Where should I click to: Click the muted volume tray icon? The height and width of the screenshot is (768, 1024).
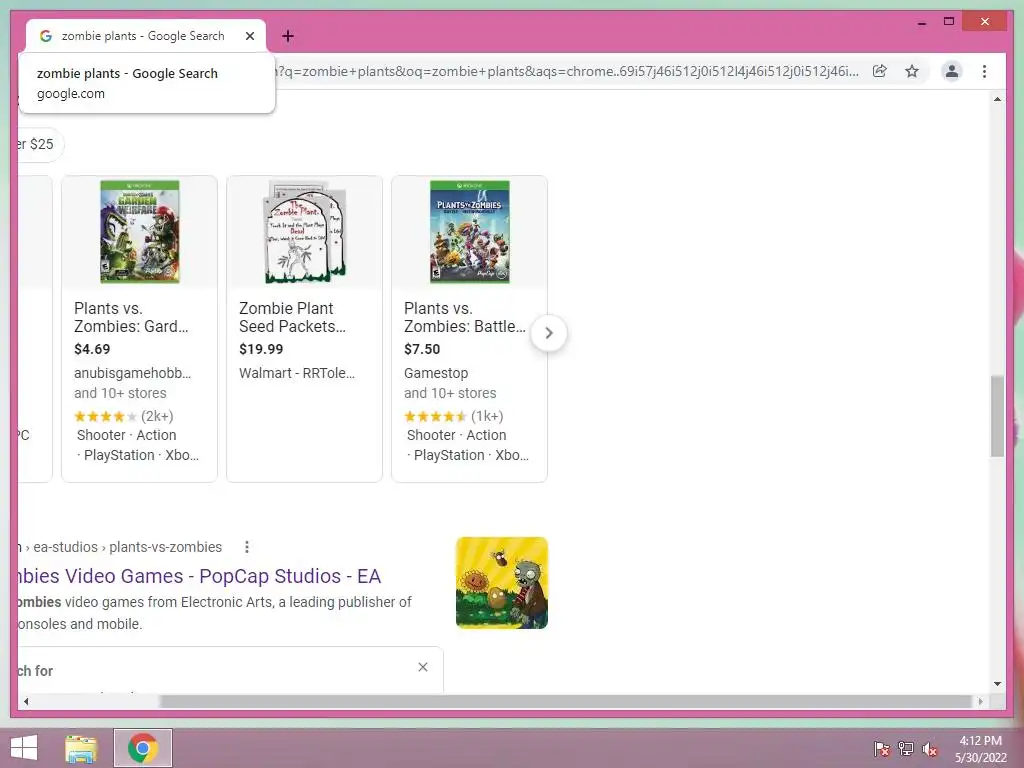click(930, 748)
